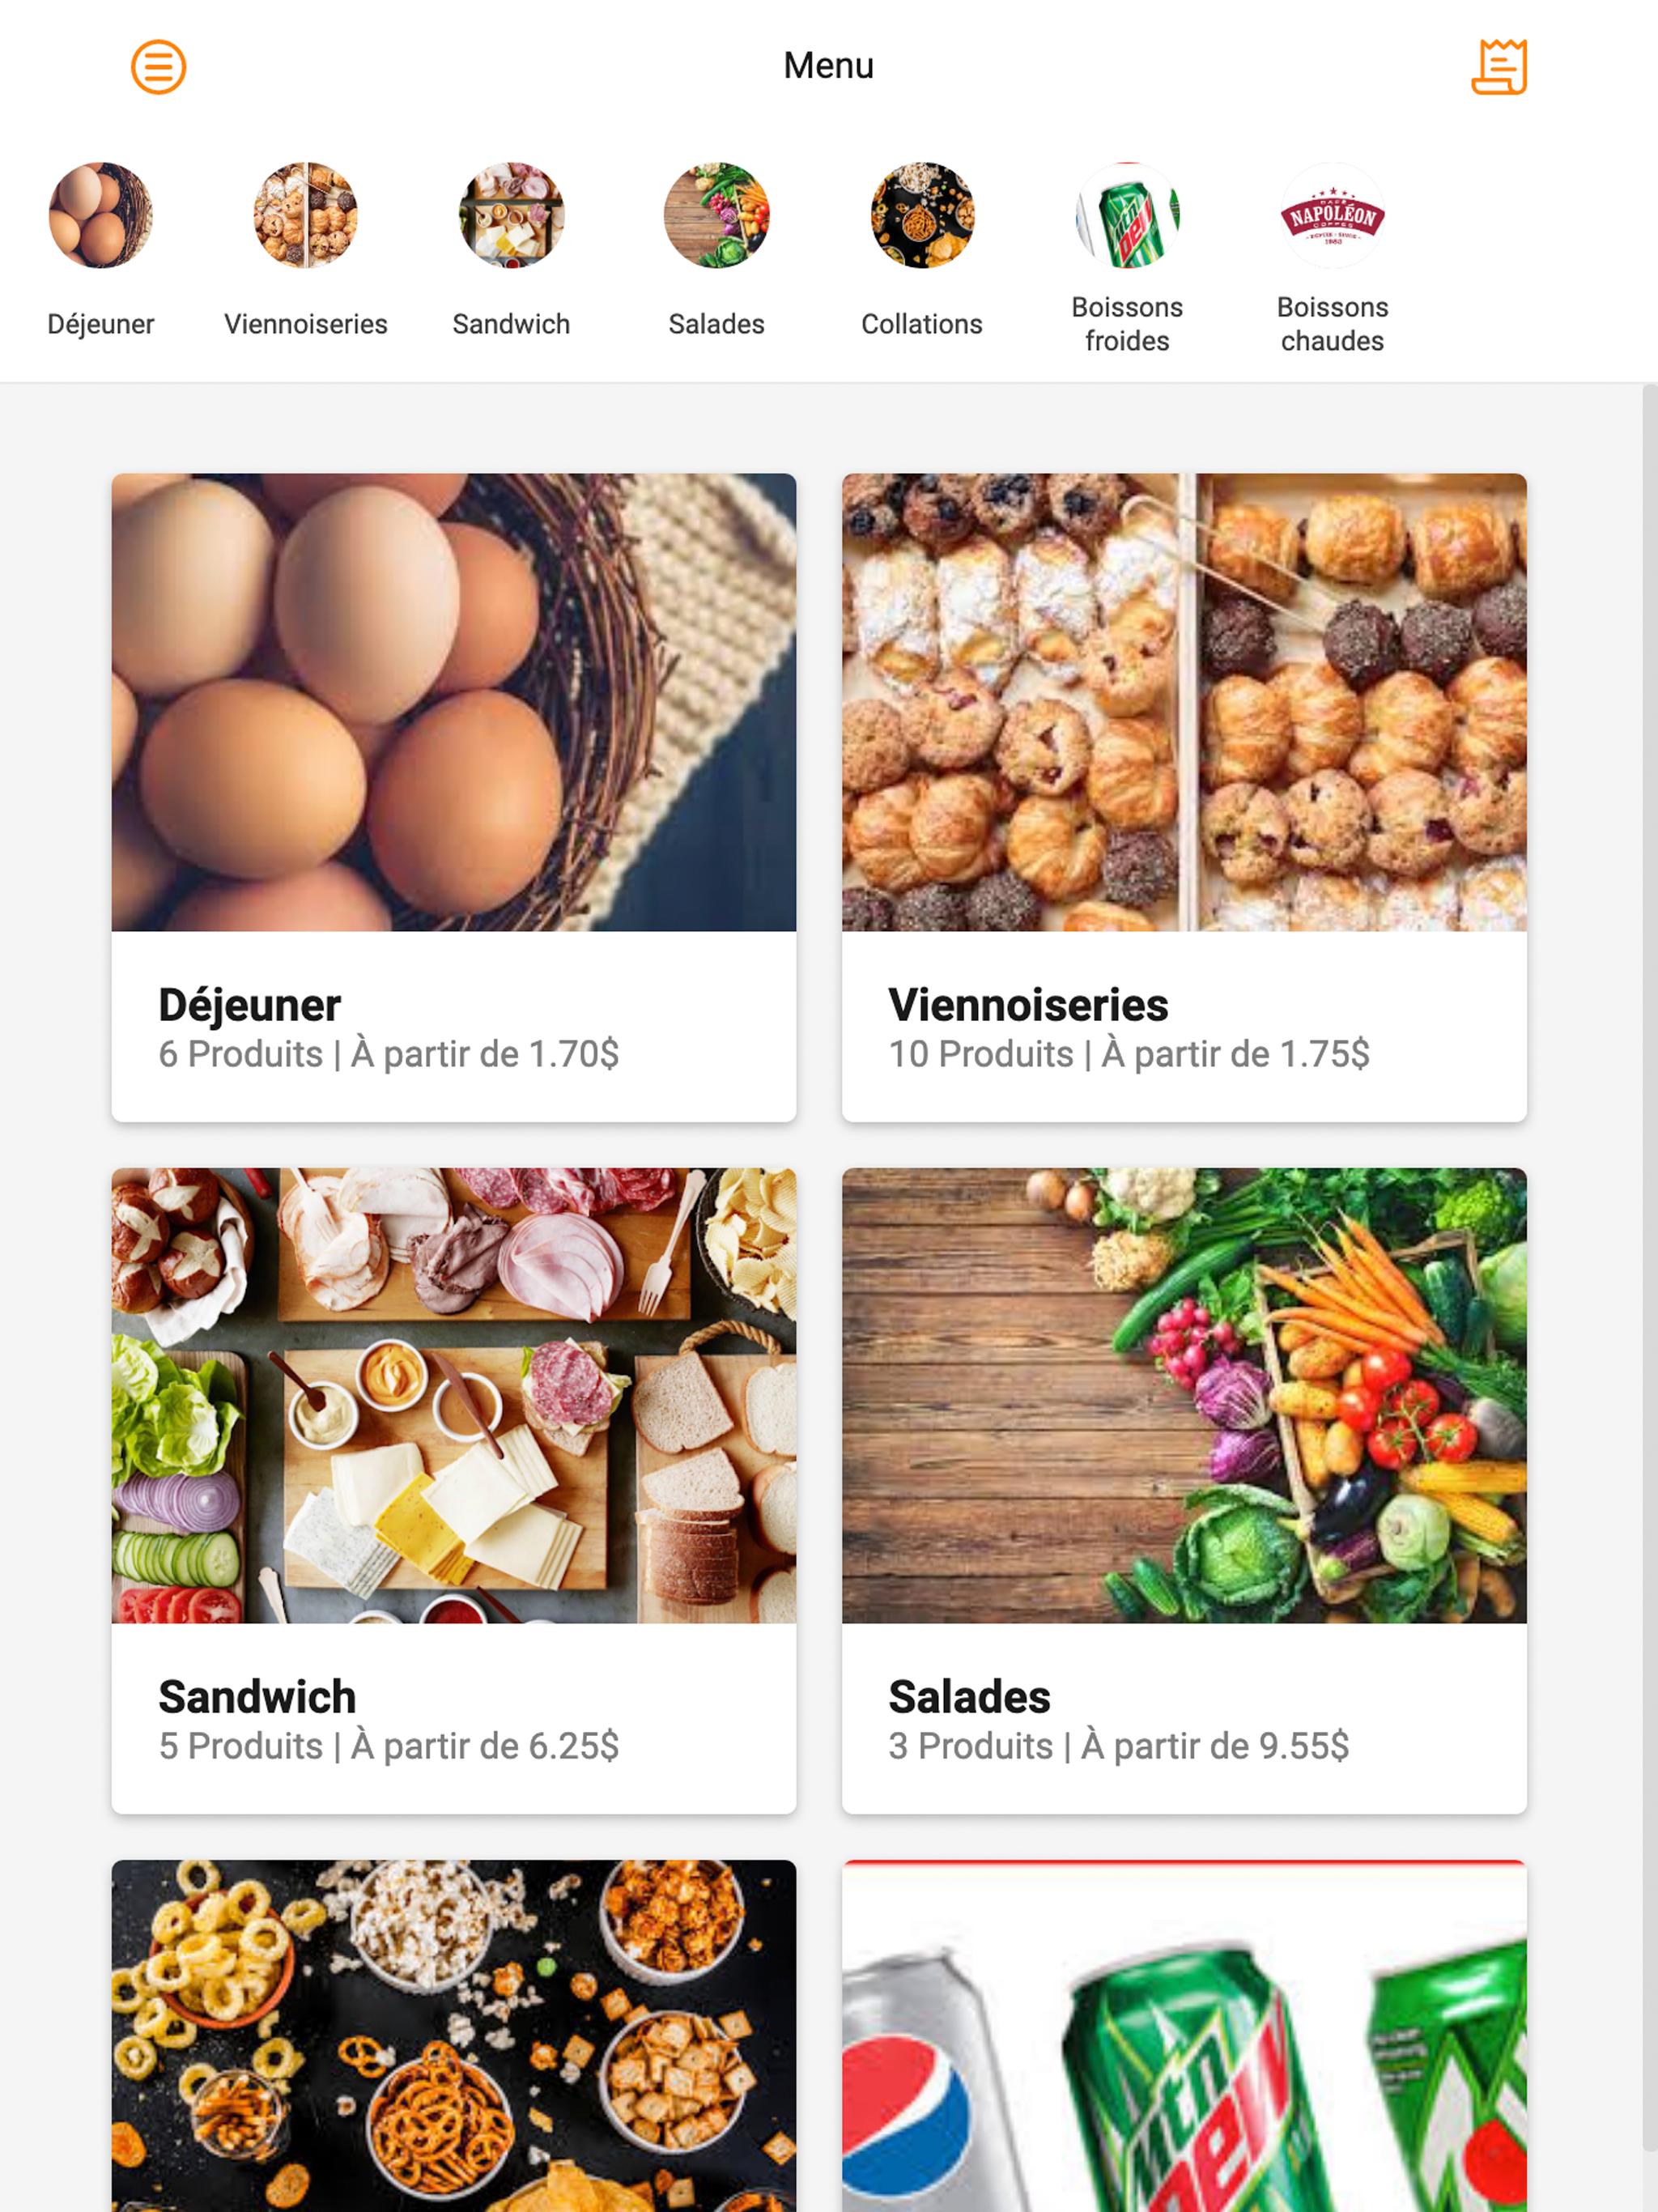Image resolution: width=1658 pixels, height=2212 pixels.
Task: Select the Napoléon Boissons chaudes icon
Action: (1333, 215)
